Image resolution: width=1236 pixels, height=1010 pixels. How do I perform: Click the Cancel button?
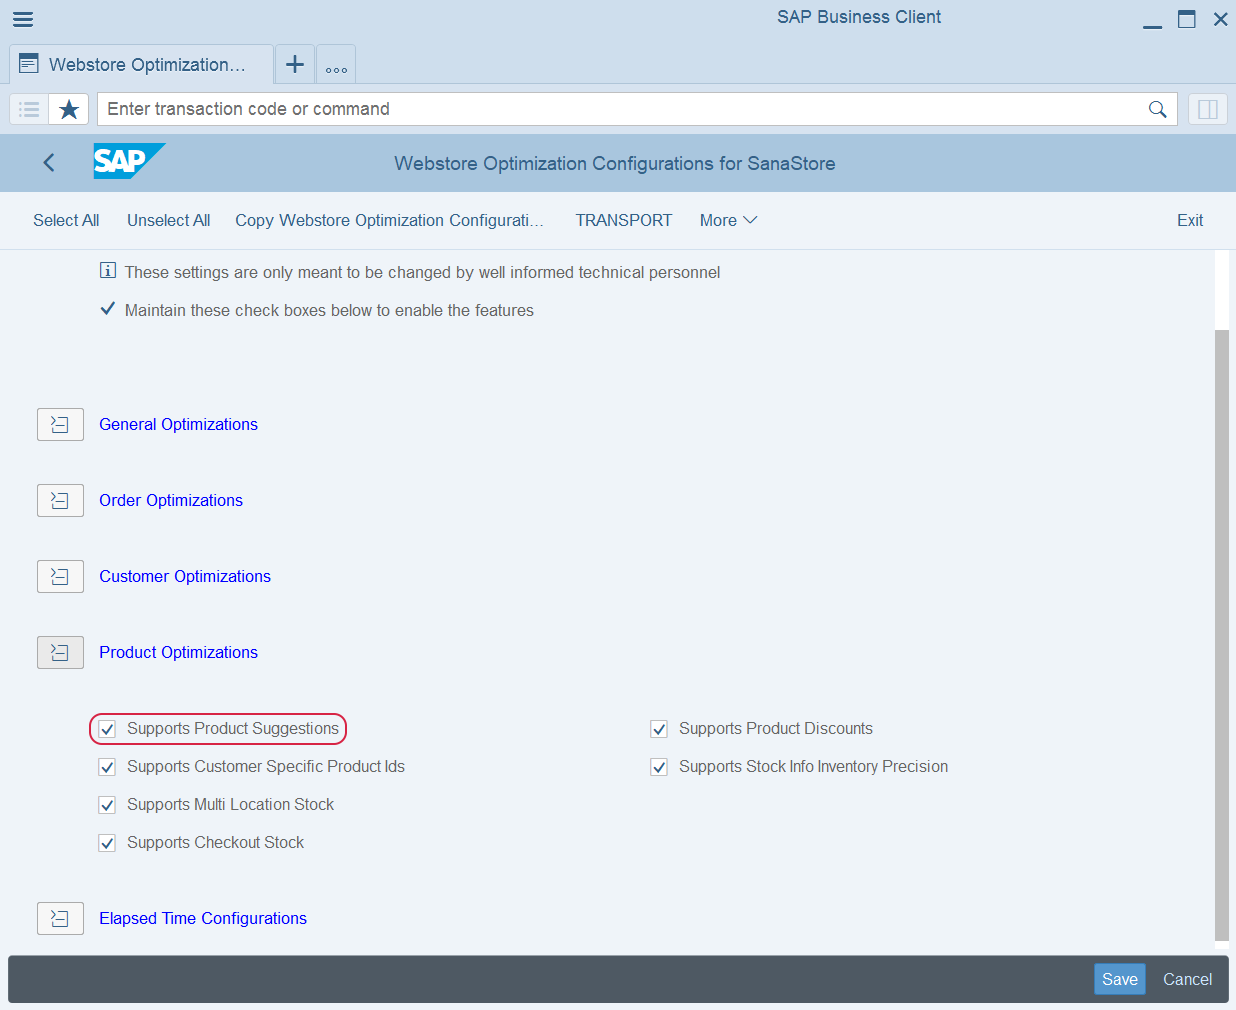1187,979
